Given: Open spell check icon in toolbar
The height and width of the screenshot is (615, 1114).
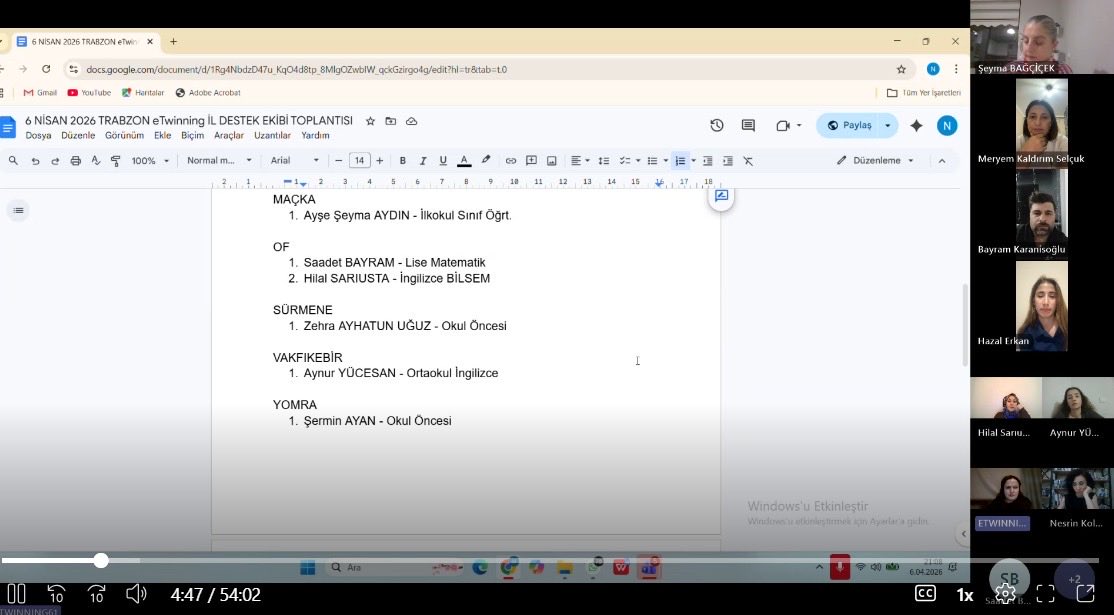Looking at the screenshot, I should click(x=95, y=161).
